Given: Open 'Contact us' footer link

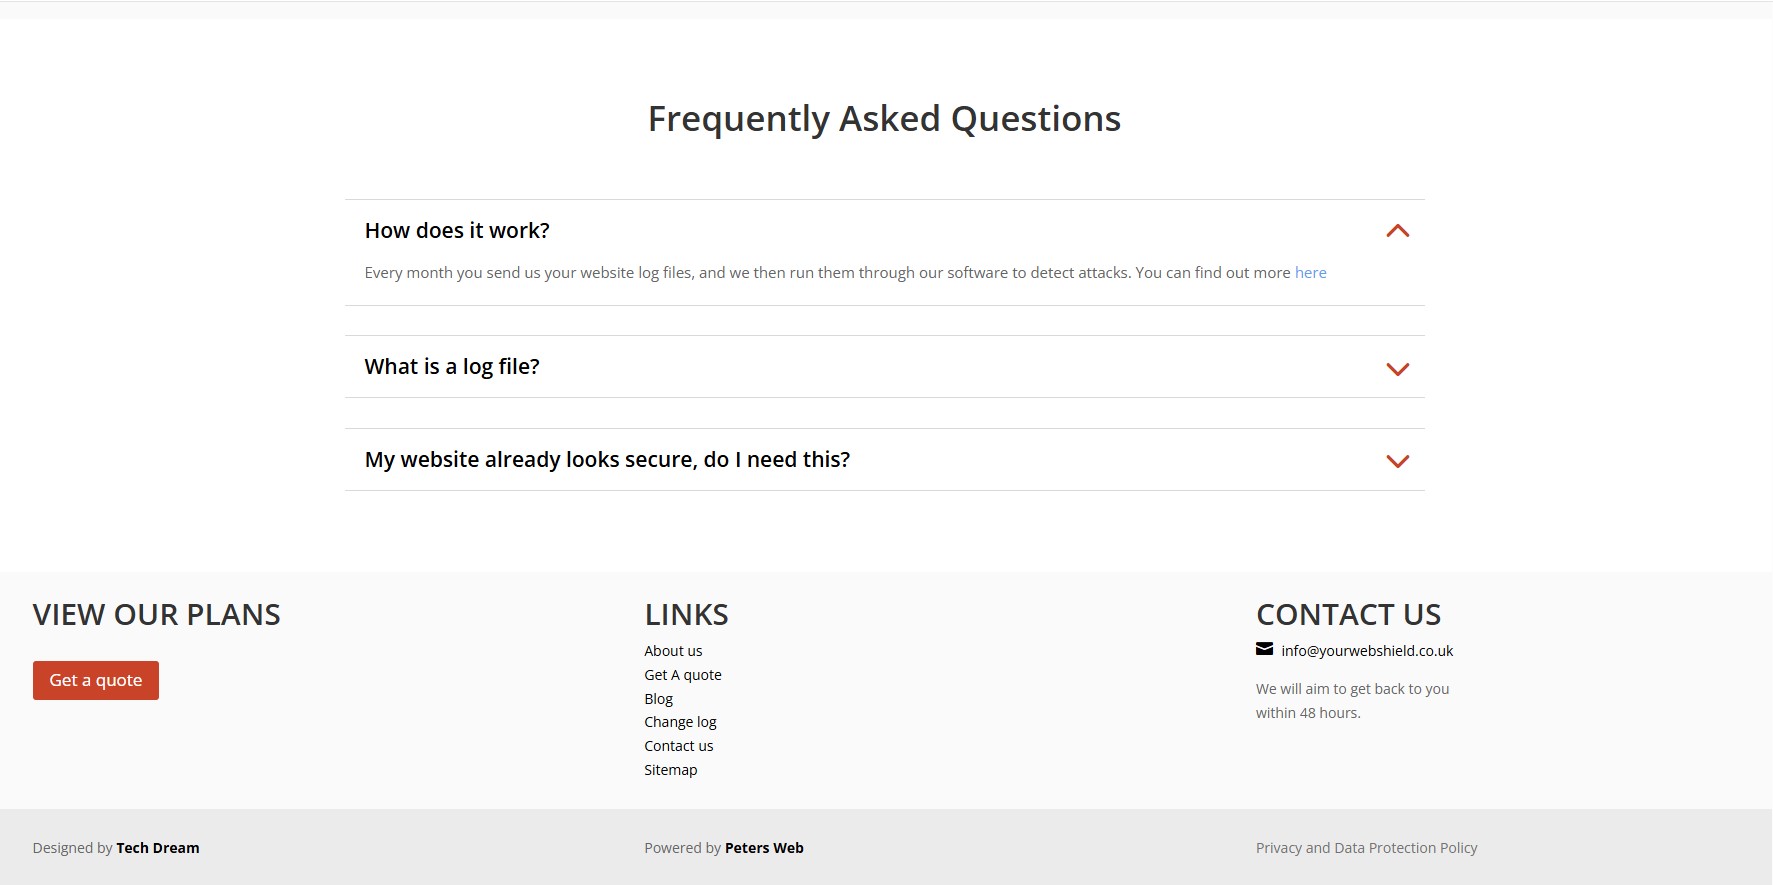Looking at the screenshot, I should click(x=679, y=746).
